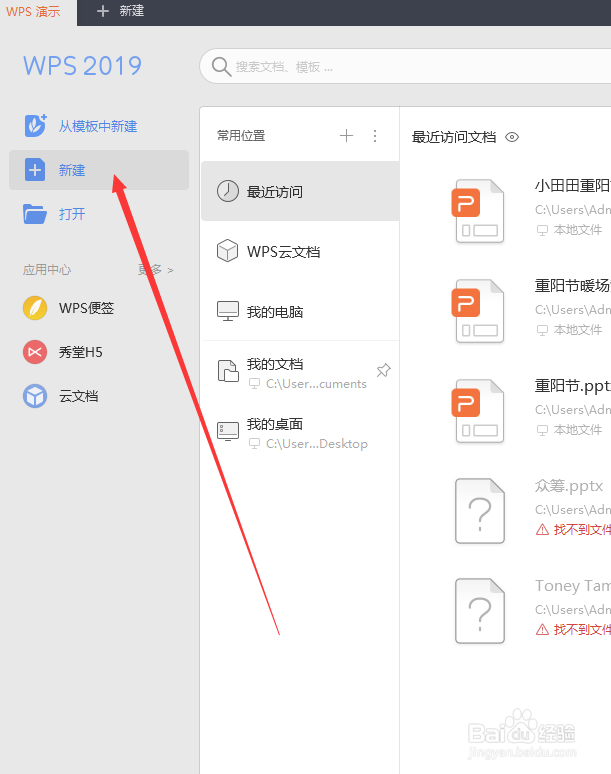Select 我的电脑 location
This screenshot has width=611, height=774.
(x=300, y=311)
